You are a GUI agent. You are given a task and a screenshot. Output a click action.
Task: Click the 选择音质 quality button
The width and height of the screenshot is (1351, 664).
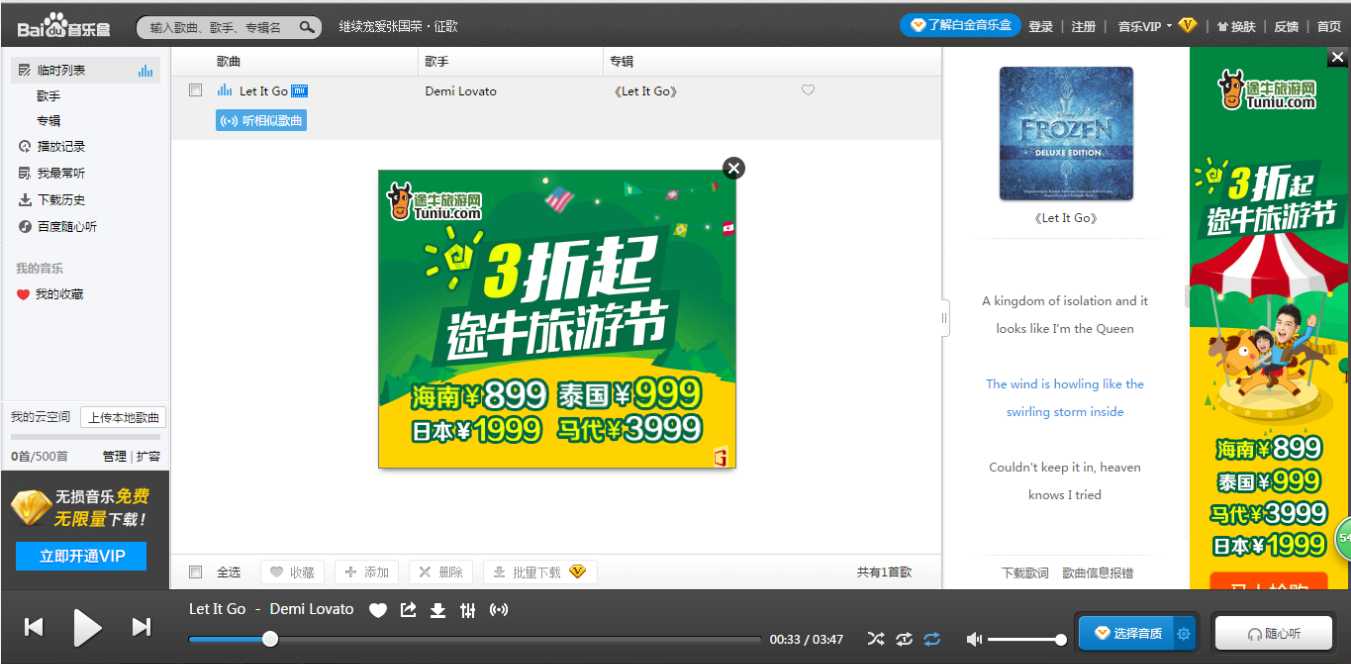(x=1127, y=633)
